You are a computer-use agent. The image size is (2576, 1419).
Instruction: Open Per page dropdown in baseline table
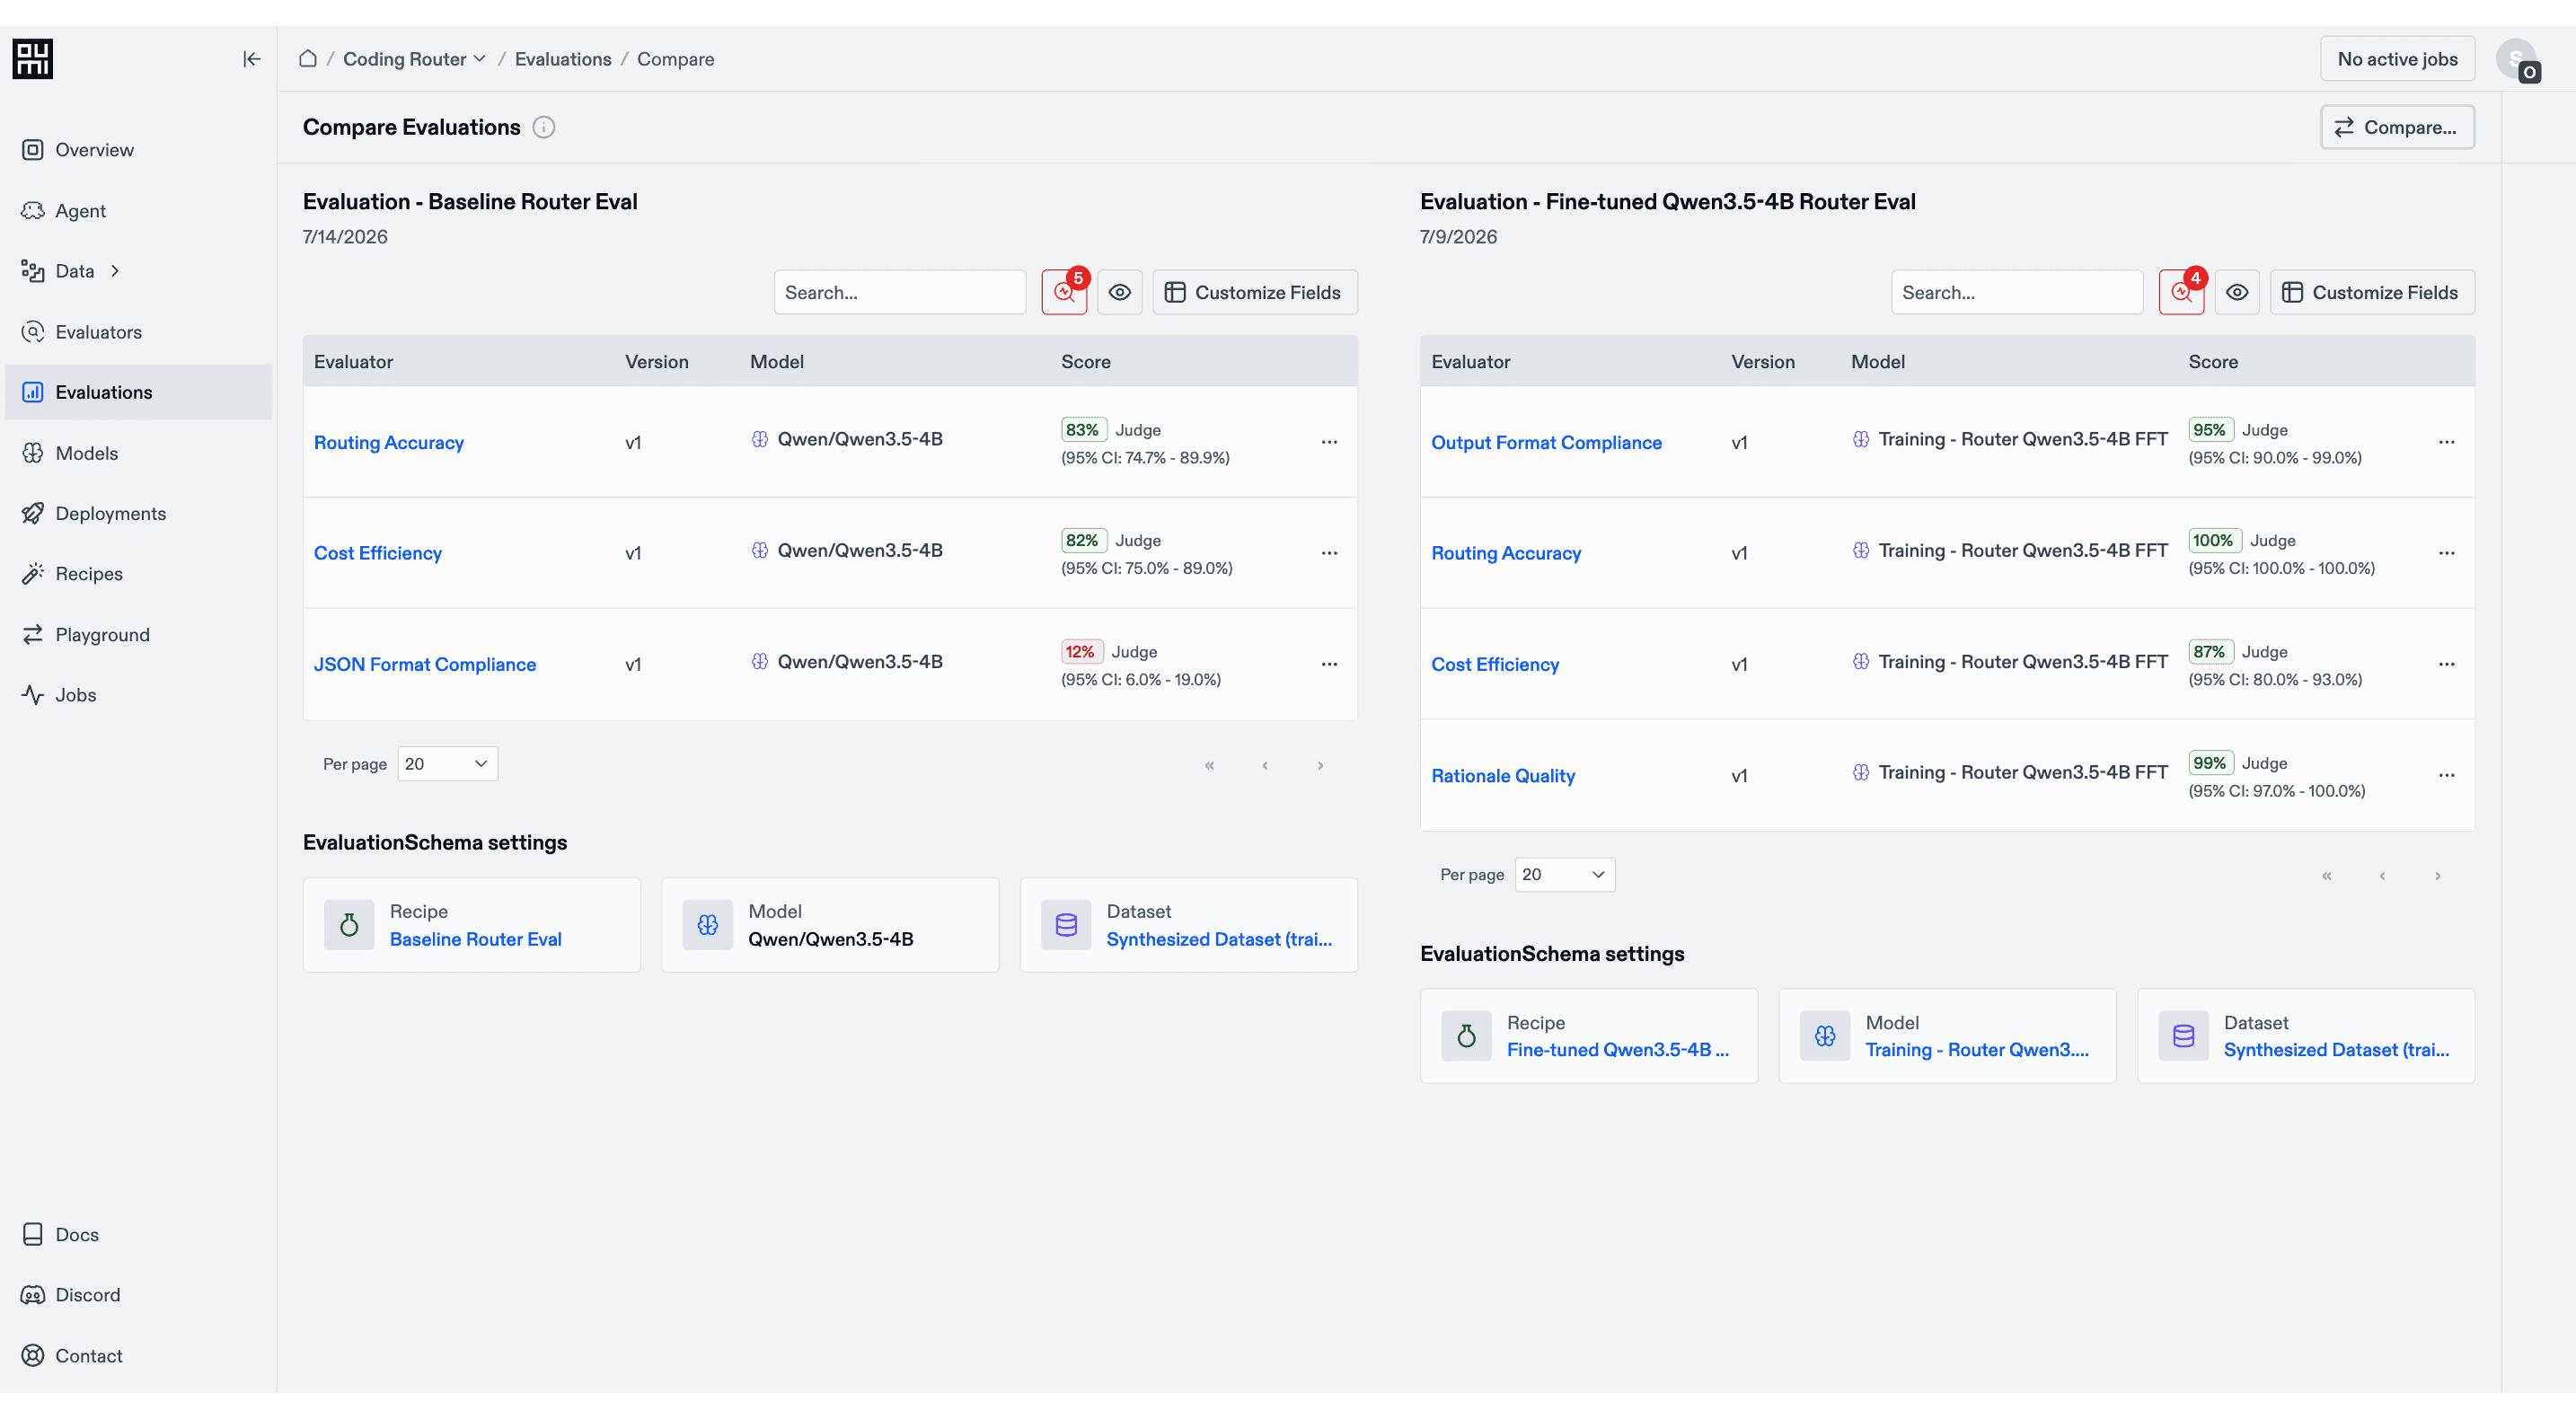point(447,764)
